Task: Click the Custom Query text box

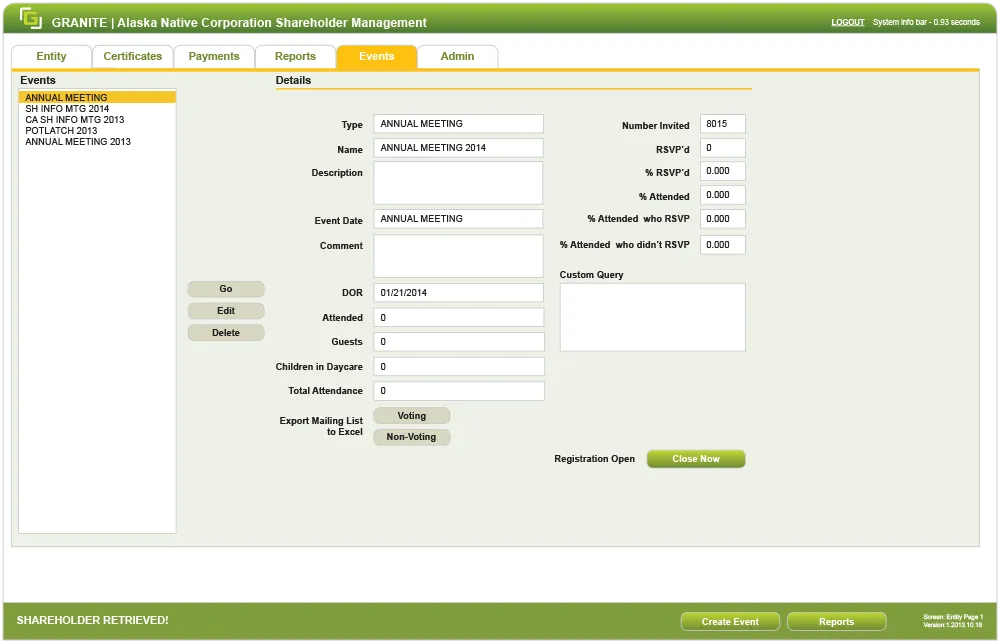Action: [652, 317]
